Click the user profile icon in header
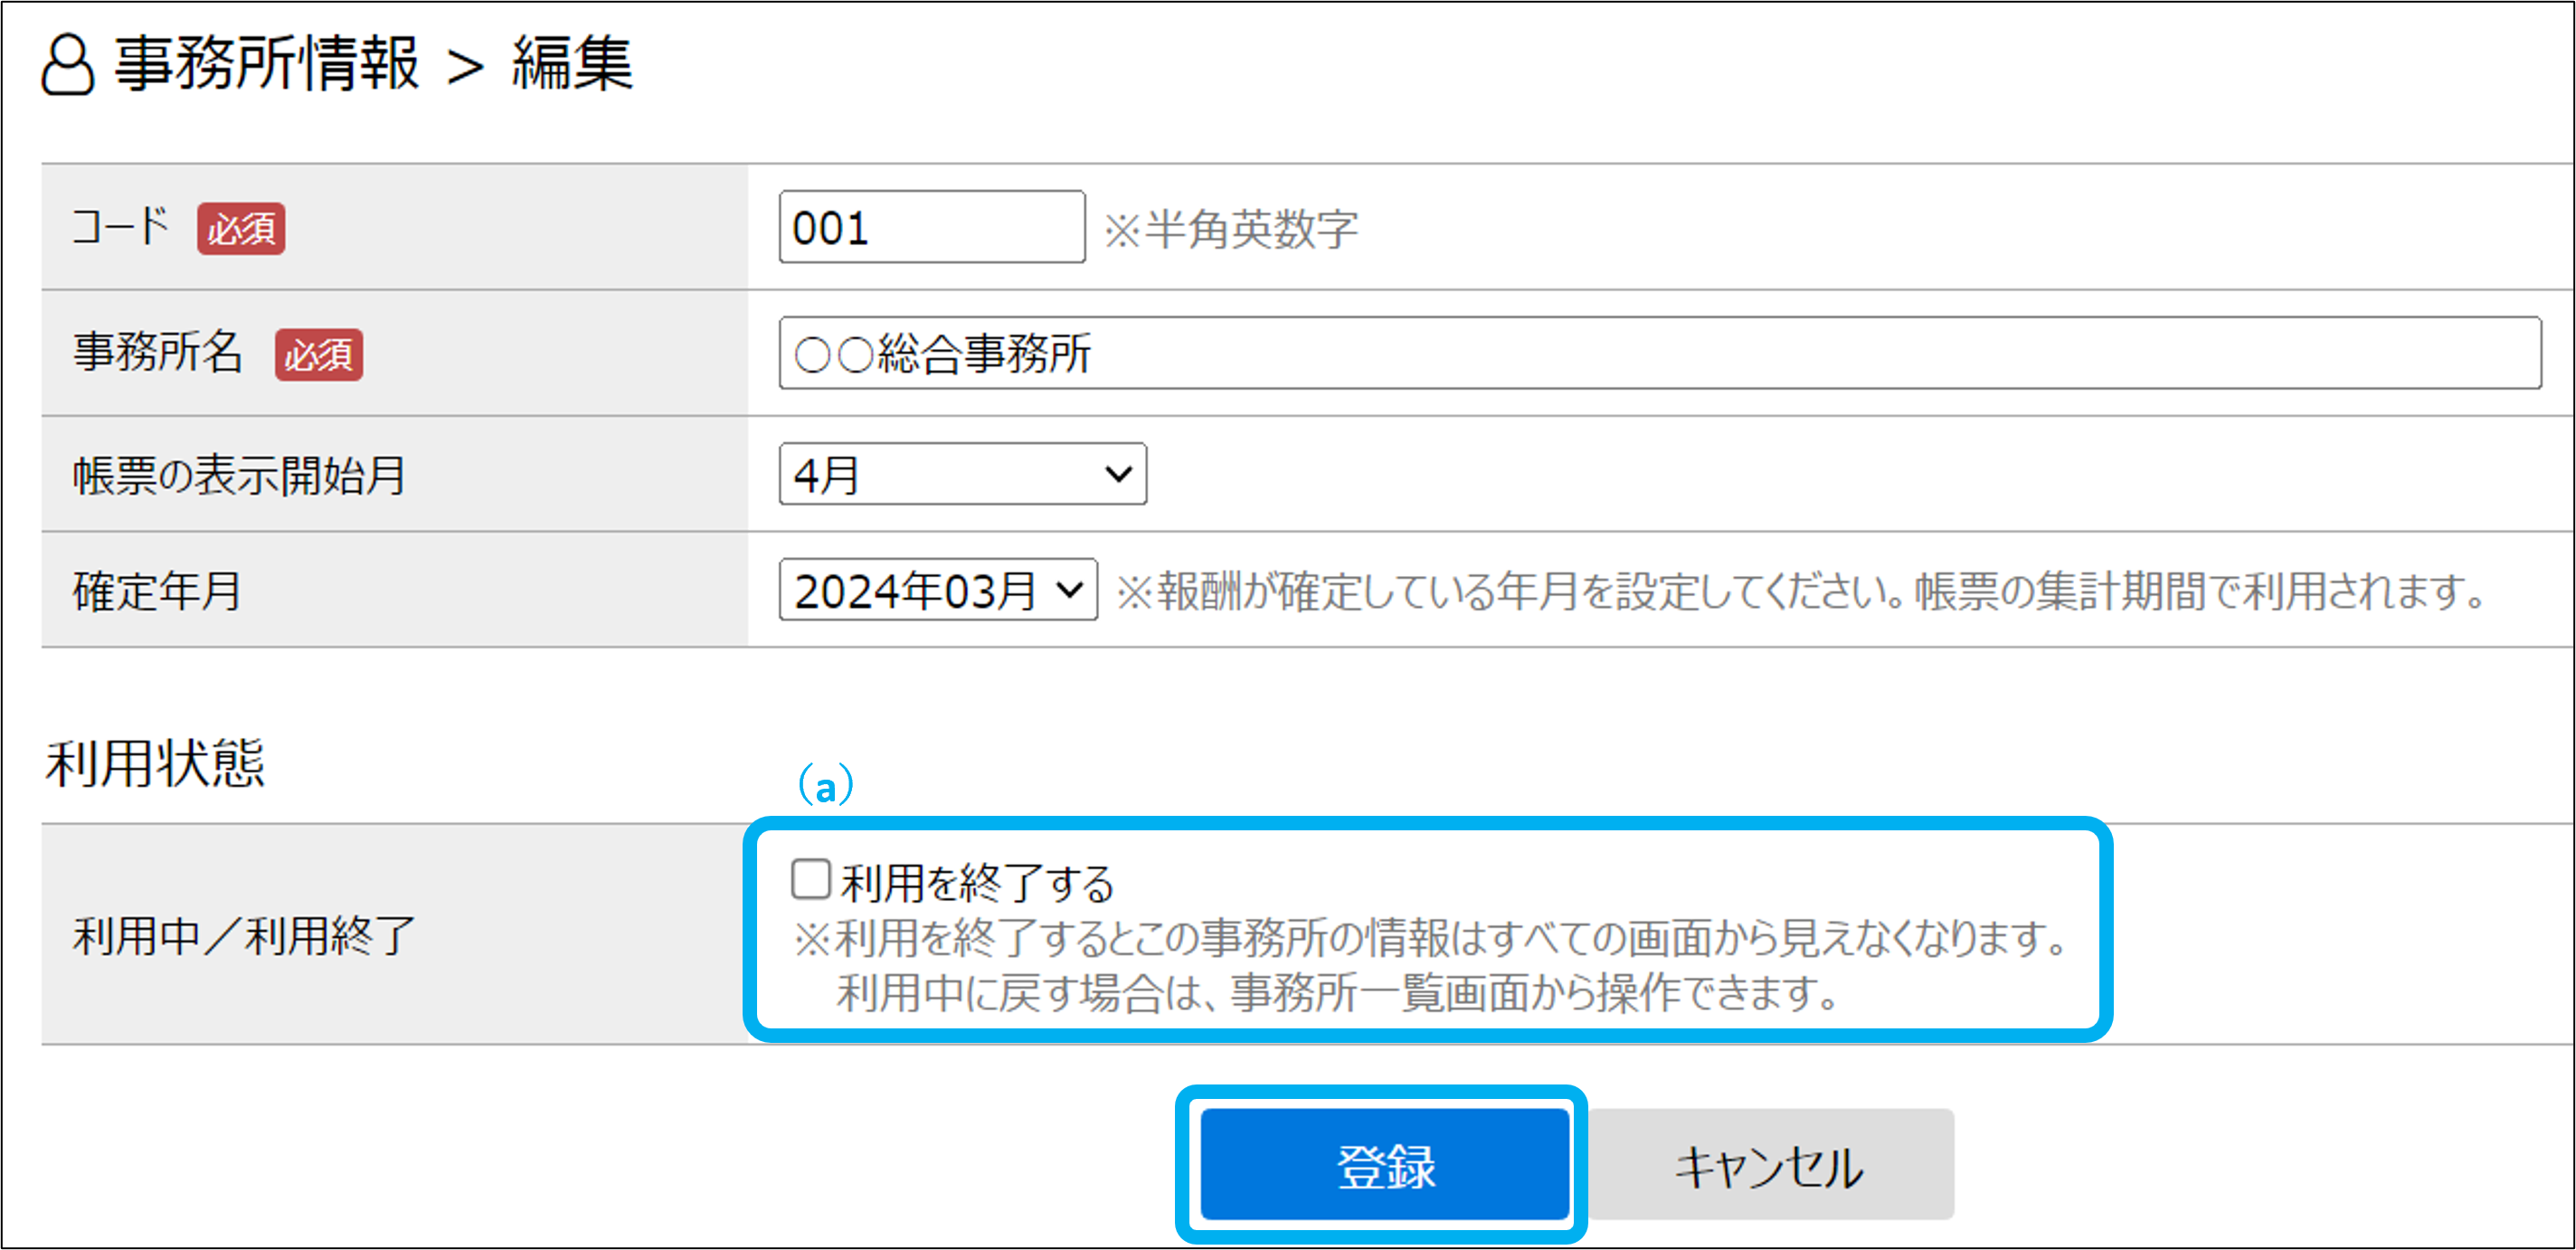This screenshot has height=1250, width=2576. tap(67, 65)
